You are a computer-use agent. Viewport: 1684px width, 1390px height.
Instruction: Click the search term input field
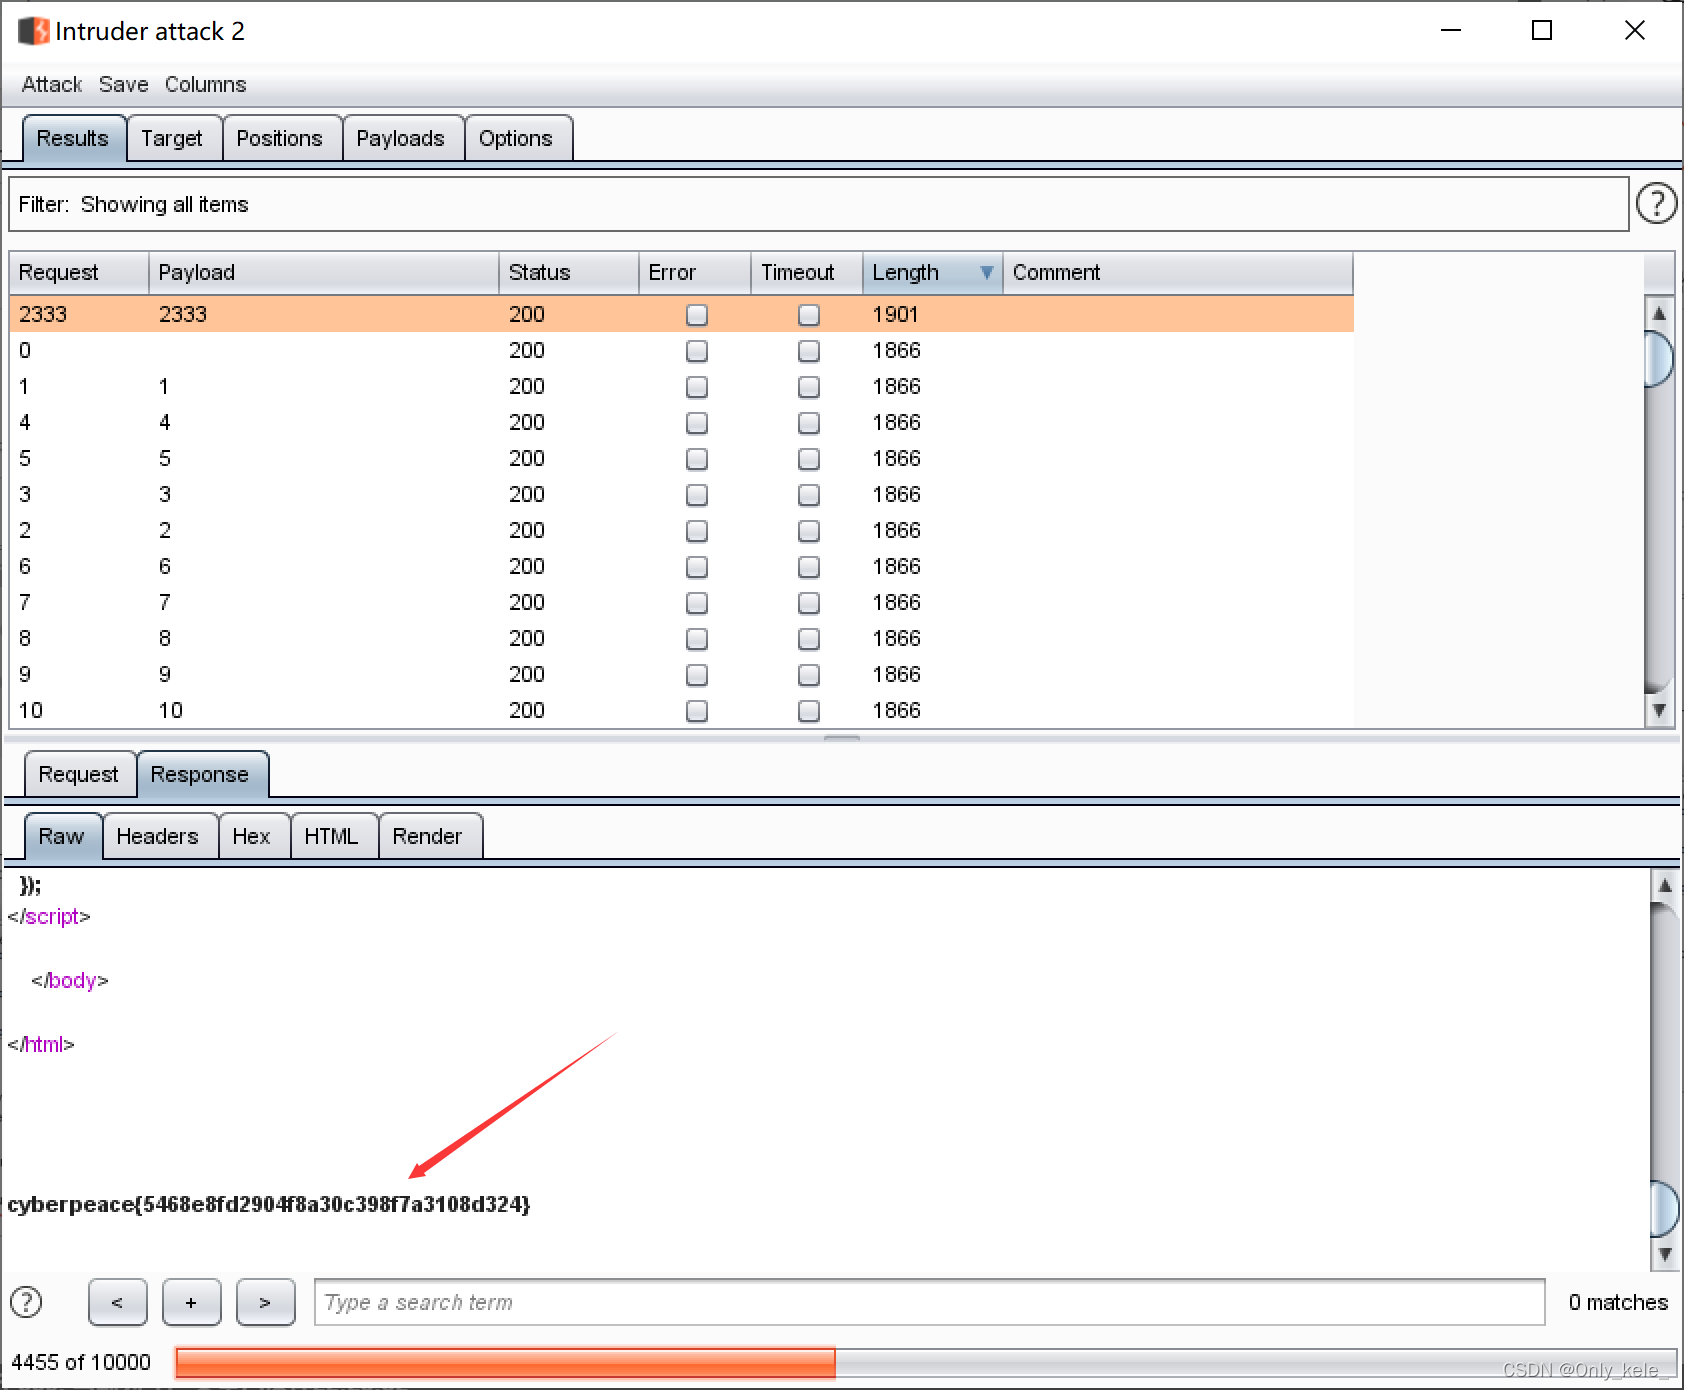pyautogui.click(x=930, y=1302)
